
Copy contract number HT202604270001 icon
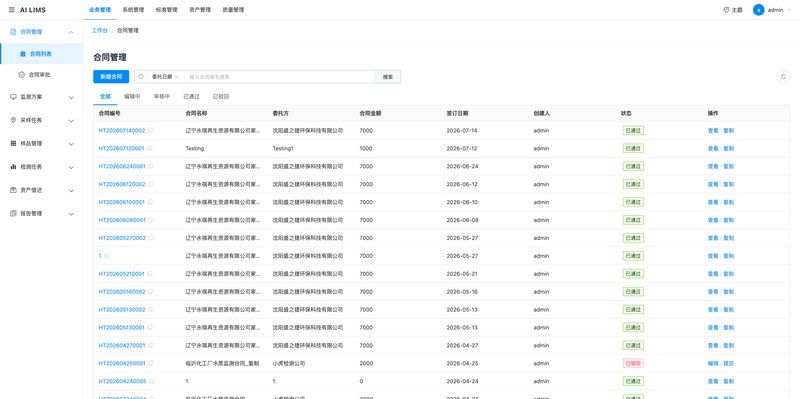(151, 345)
